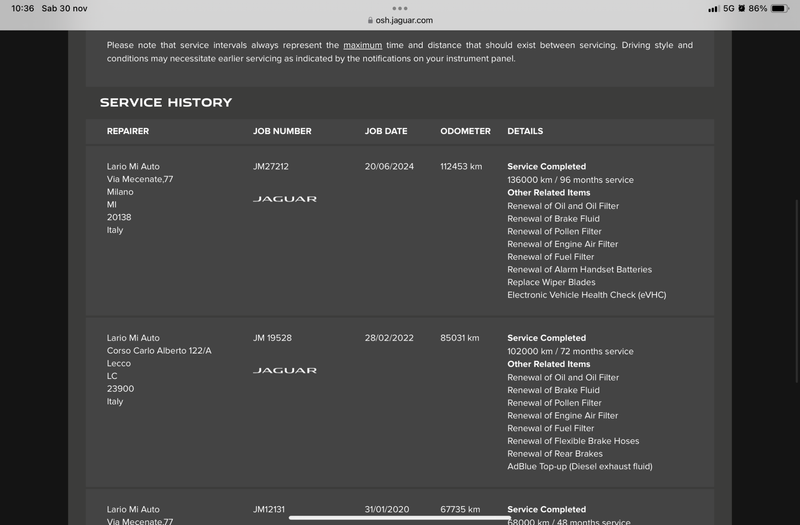Select job date 20/06/2024
Image resolution: width=800 pixels, height=525 pixels.
[389, 166]
